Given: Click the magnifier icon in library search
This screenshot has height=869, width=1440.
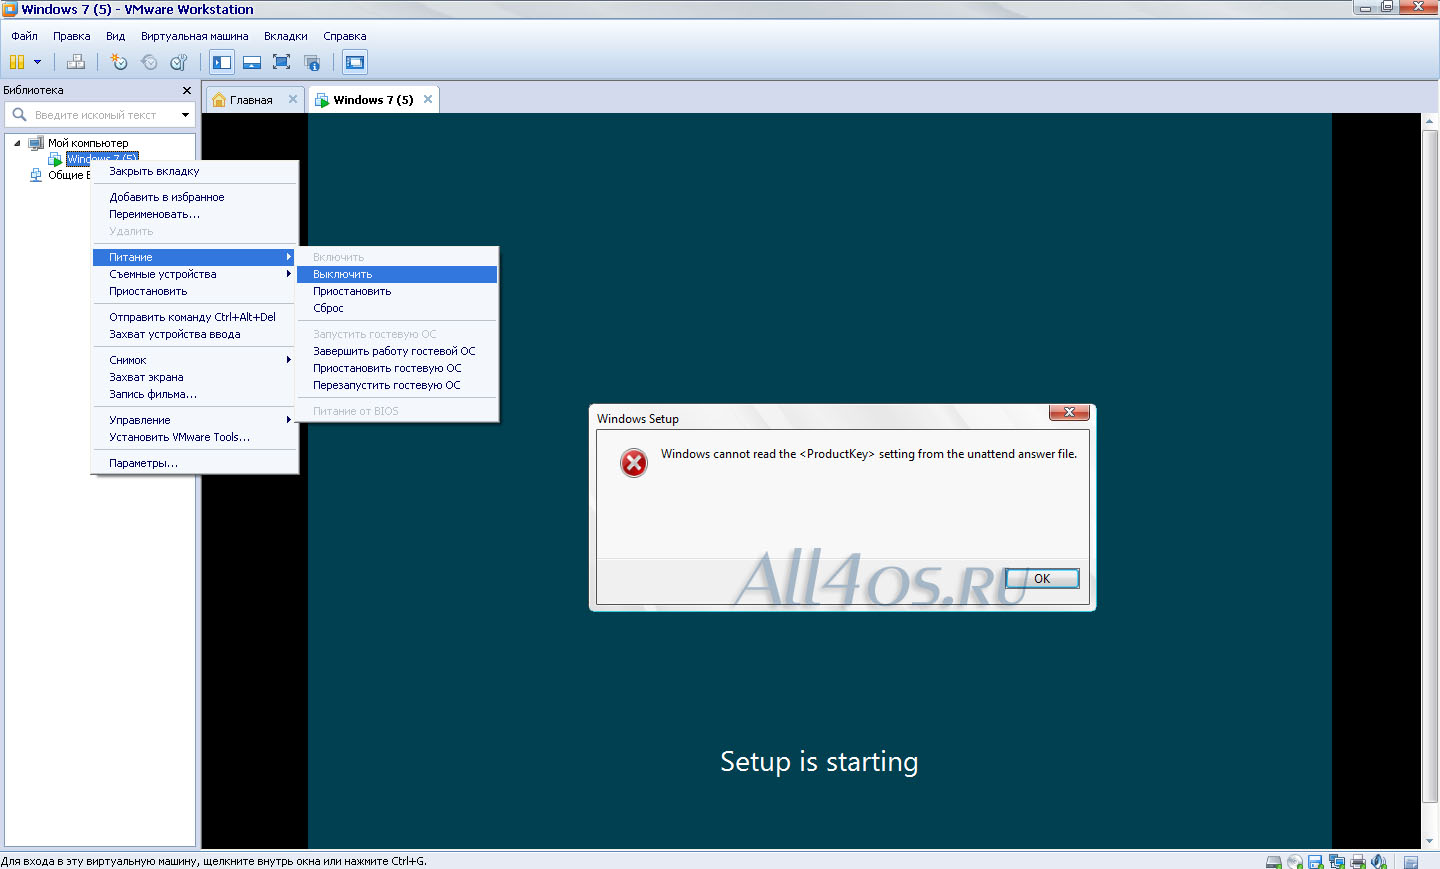Looking at the screenshot, I should (x=19, y=114).
